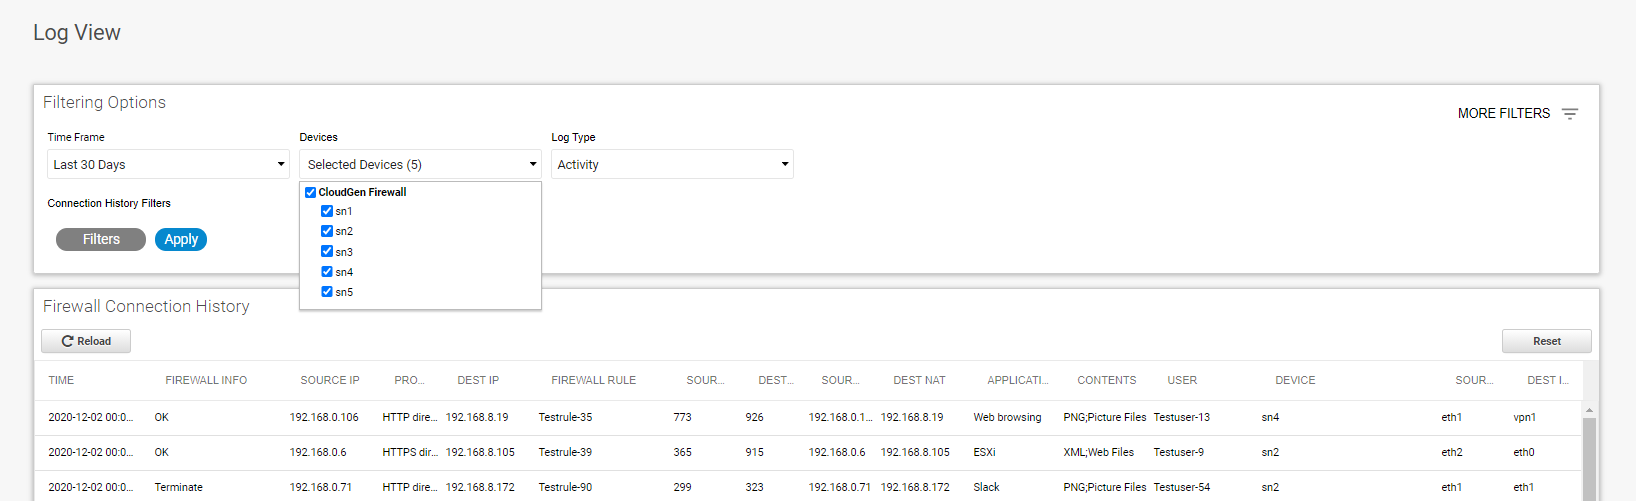Click the Testuser-54 cell

pos(1181,487)
